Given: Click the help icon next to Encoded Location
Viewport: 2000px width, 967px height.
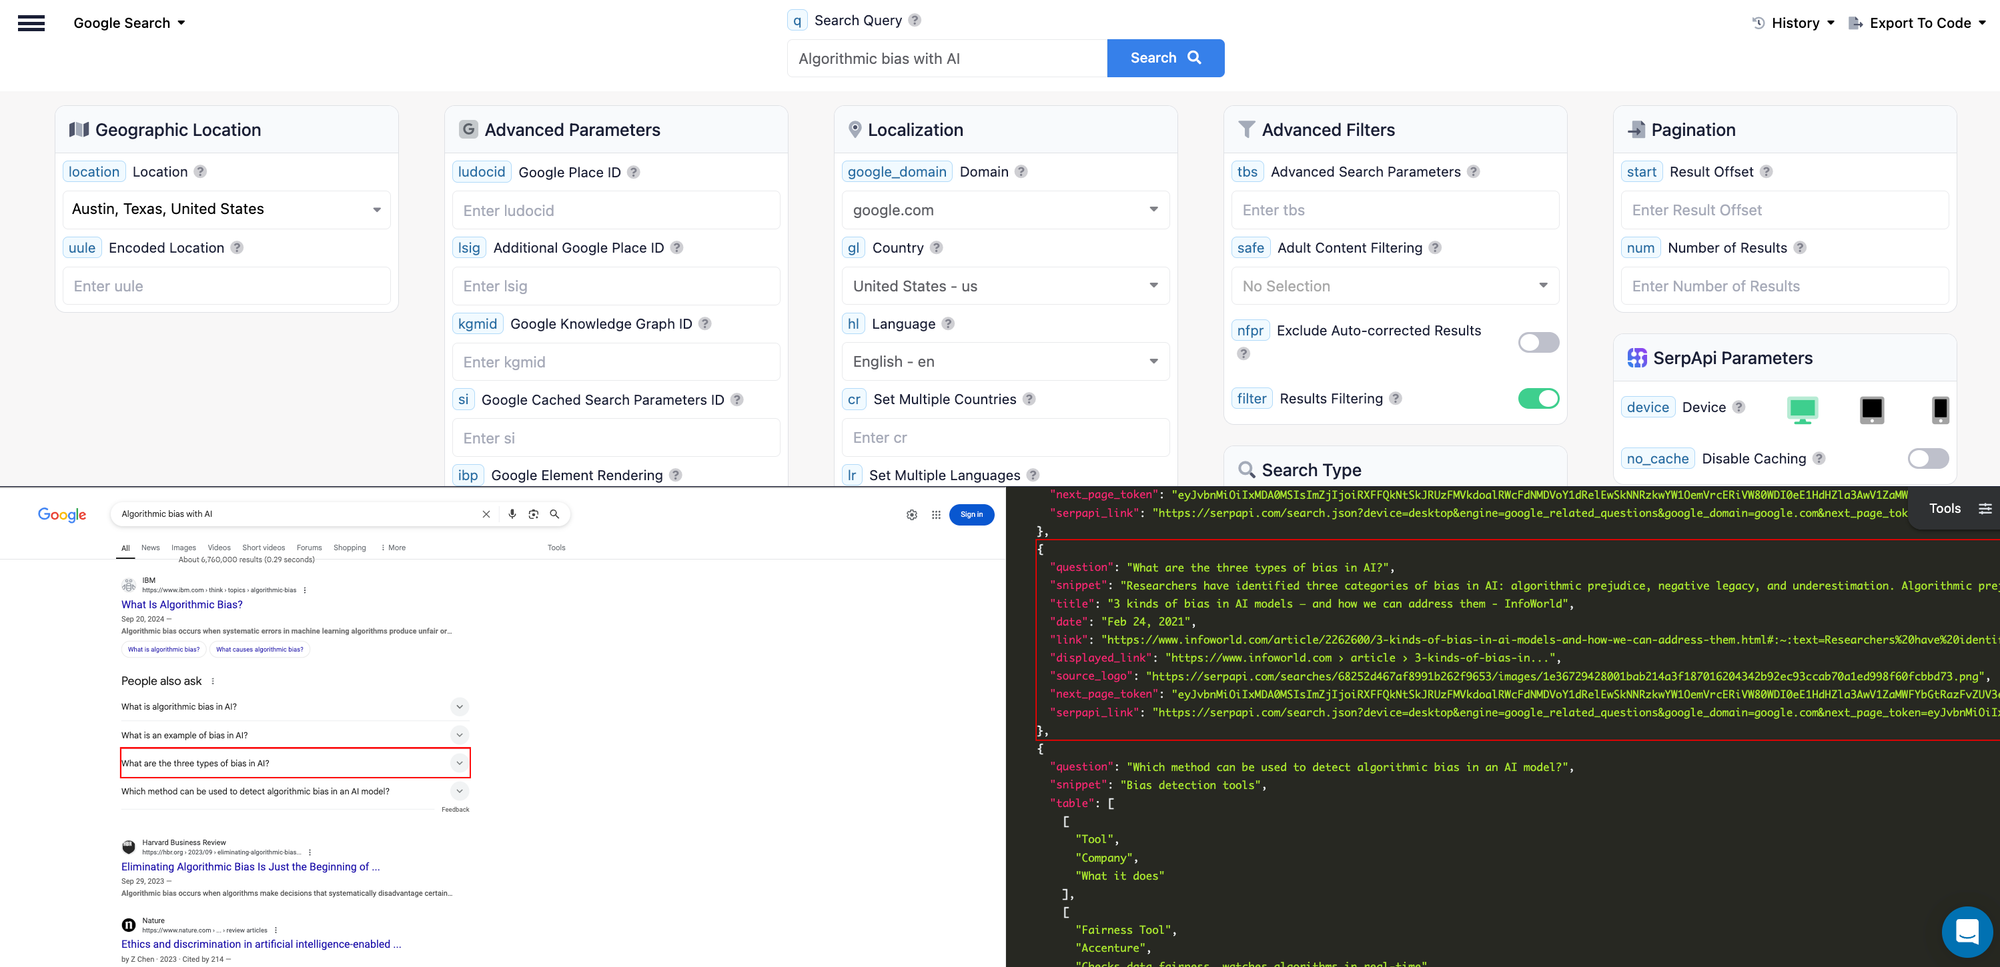Looking at the screenshot, I should (x=237, y=248).
